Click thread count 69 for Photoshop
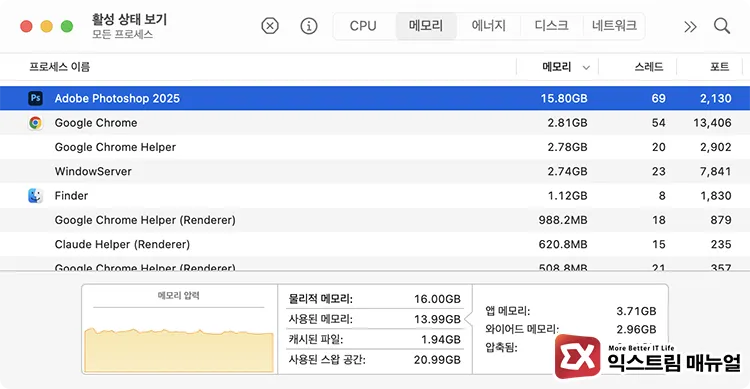 coord(658,98)
